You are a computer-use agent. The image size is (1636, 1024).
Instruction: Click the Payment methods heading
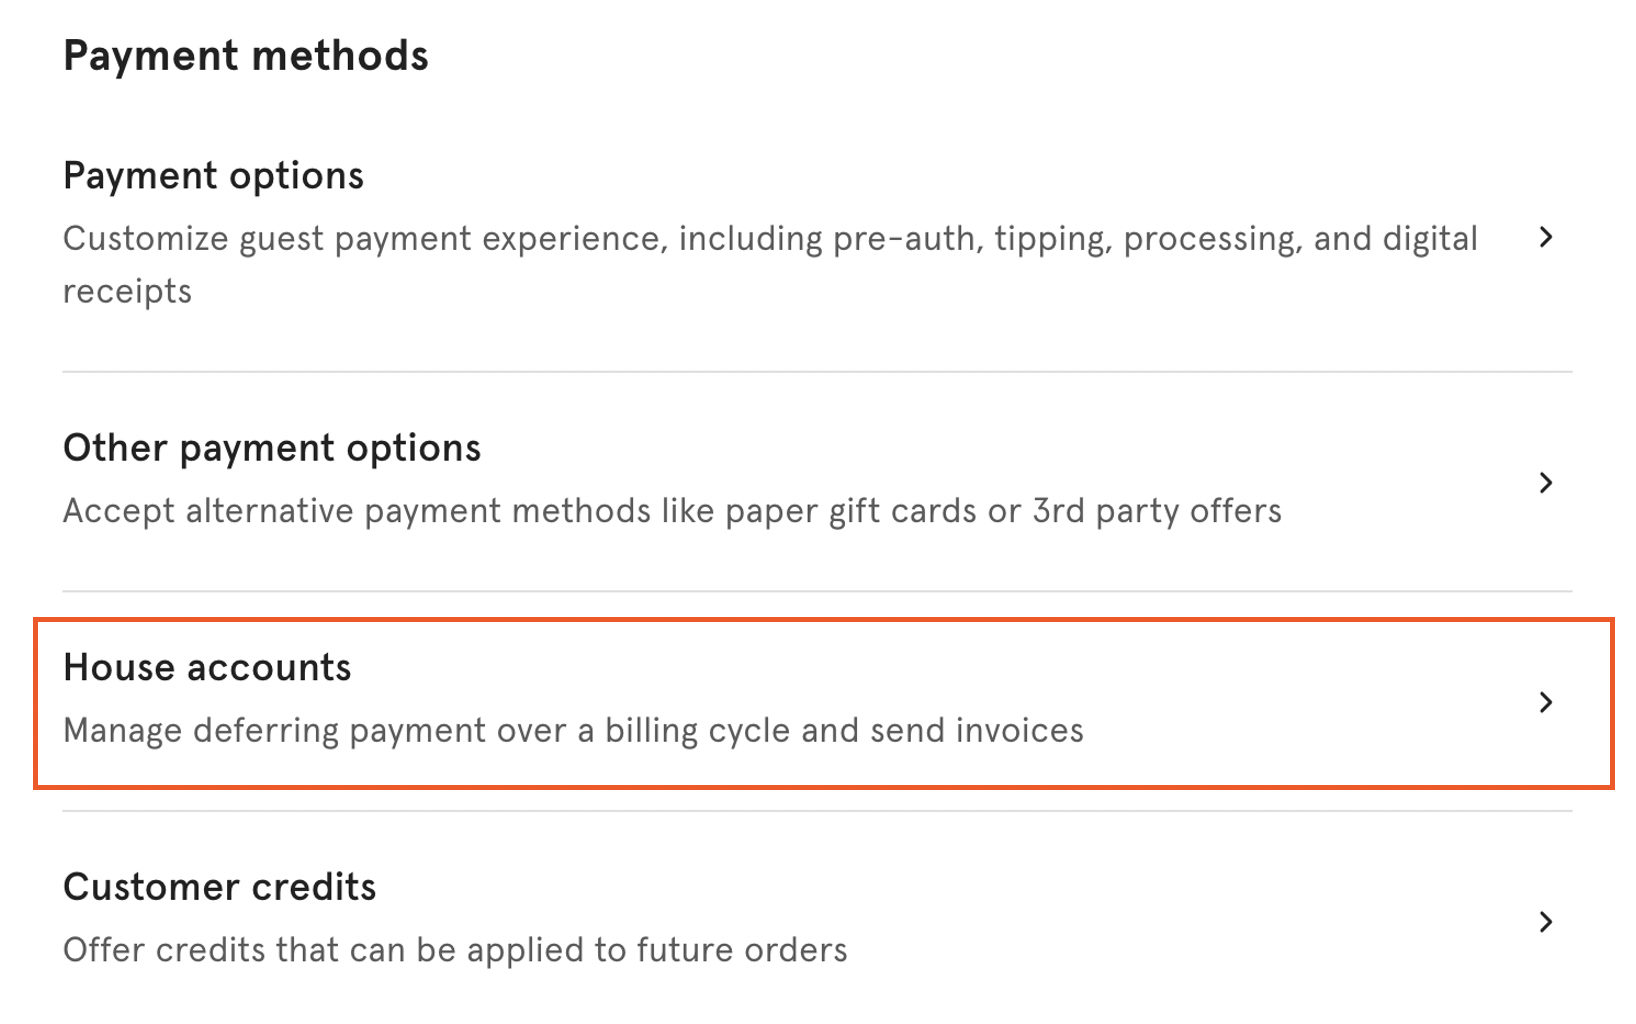click(x=246, y=56)
